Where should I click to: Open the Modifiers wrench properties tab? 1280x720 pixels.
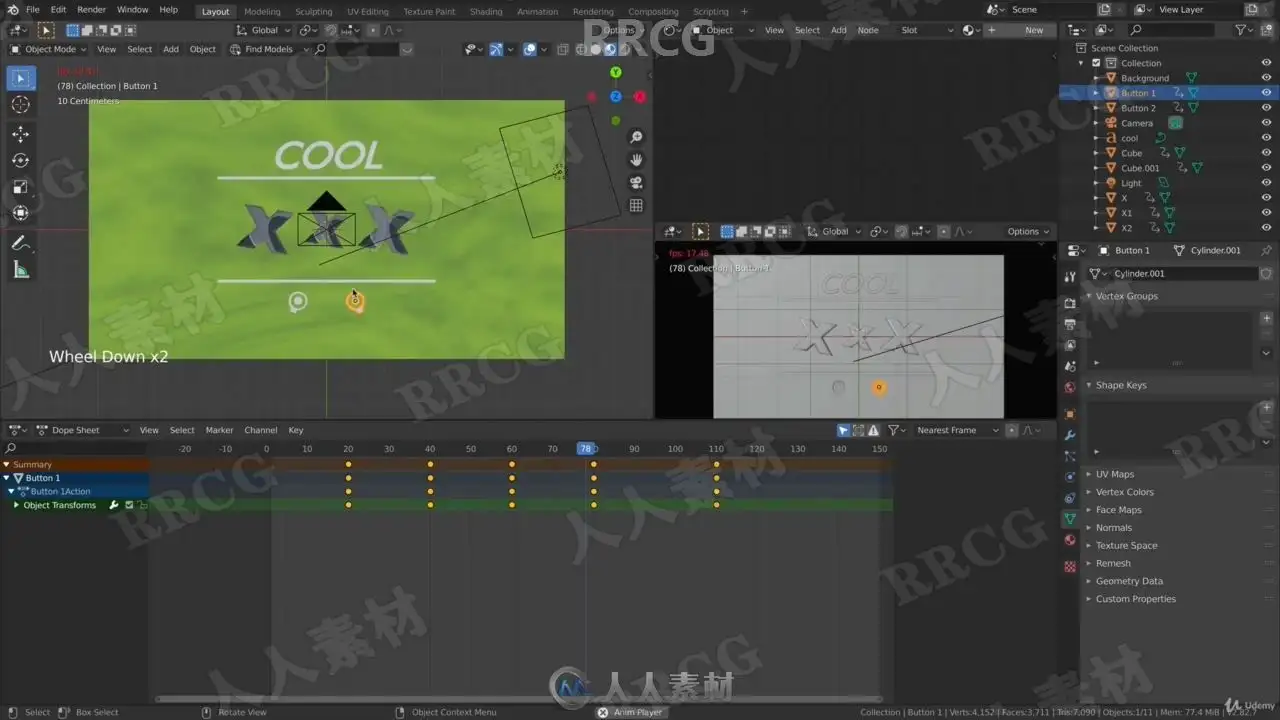coord(1070,435)
